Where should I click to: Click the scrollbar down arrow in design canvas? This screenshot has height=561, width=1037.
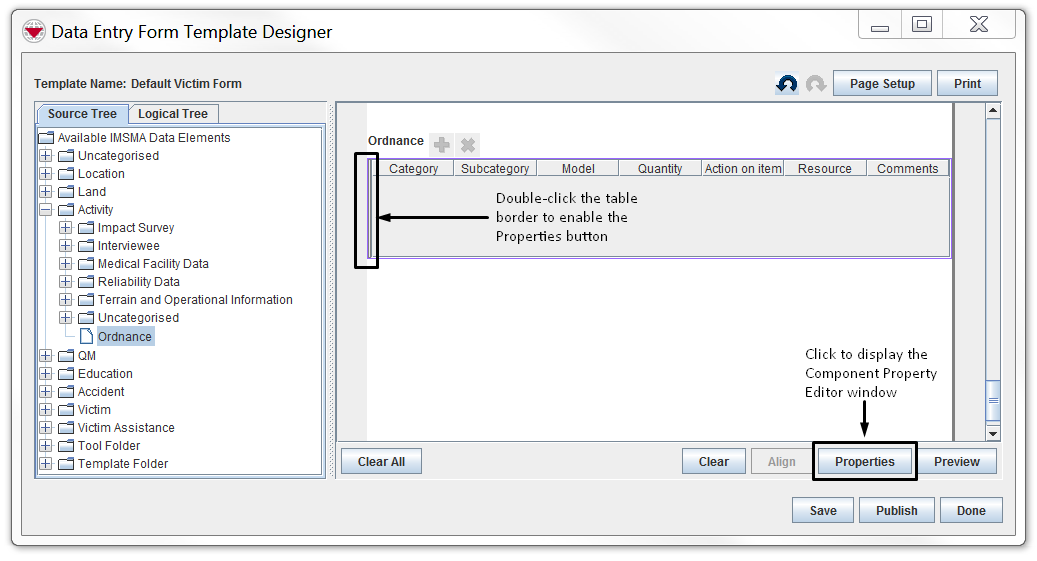(993, 433)
